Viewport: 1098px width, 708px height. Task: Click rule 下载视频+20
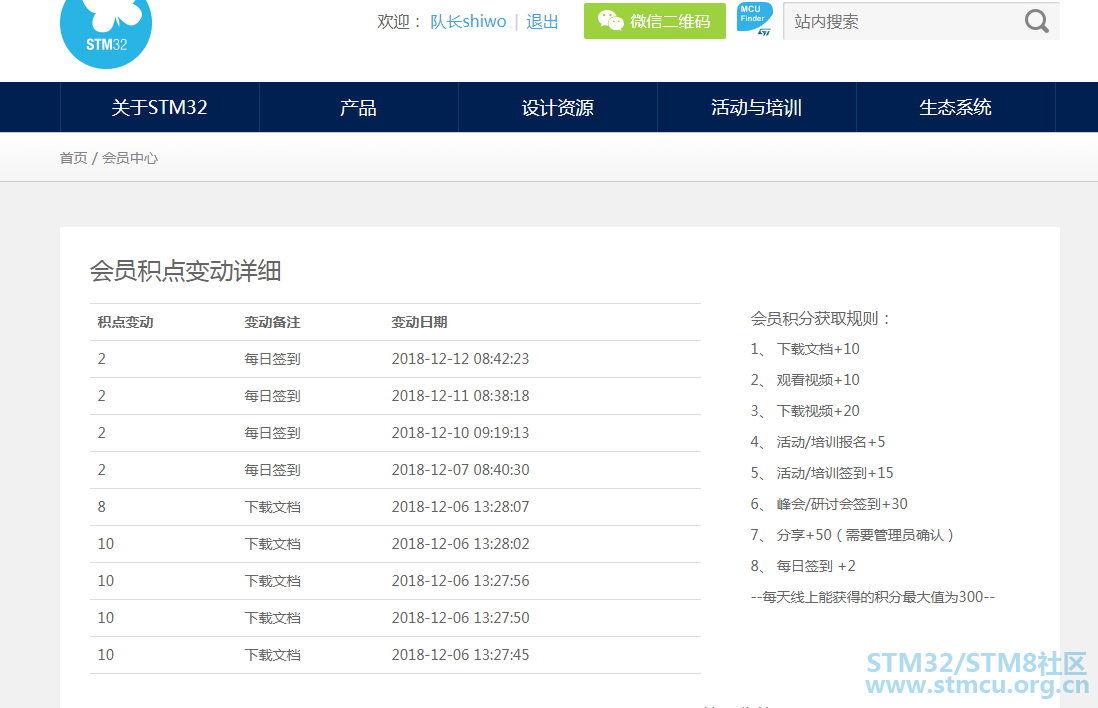pos(818,411)
